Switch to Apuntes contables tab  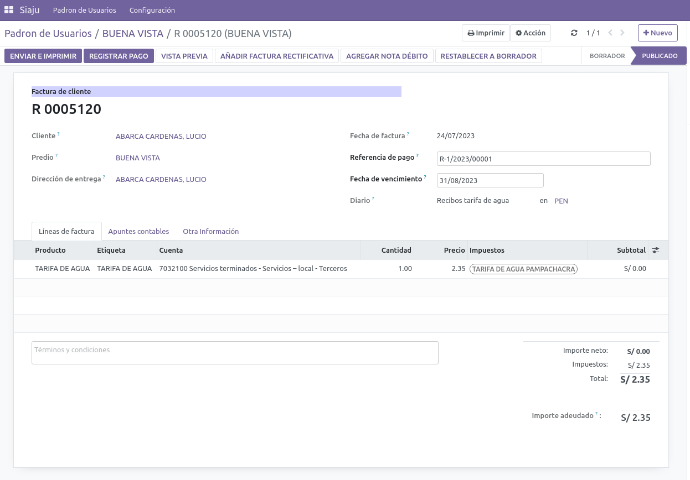point(138,231)
